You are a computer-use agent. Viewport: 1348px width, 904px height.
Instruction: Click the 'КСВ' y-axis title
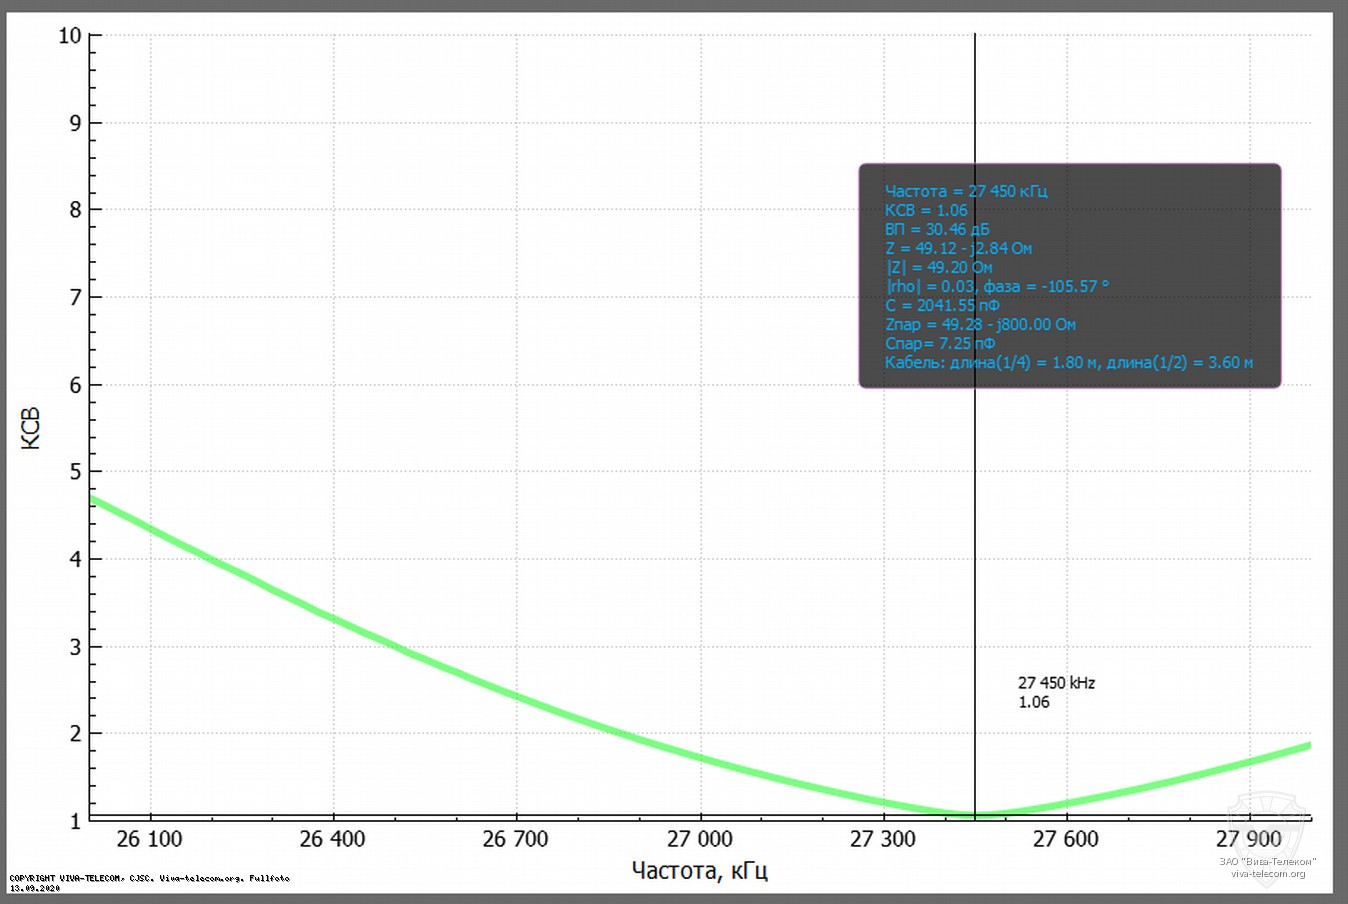click(x=31, y=427)
